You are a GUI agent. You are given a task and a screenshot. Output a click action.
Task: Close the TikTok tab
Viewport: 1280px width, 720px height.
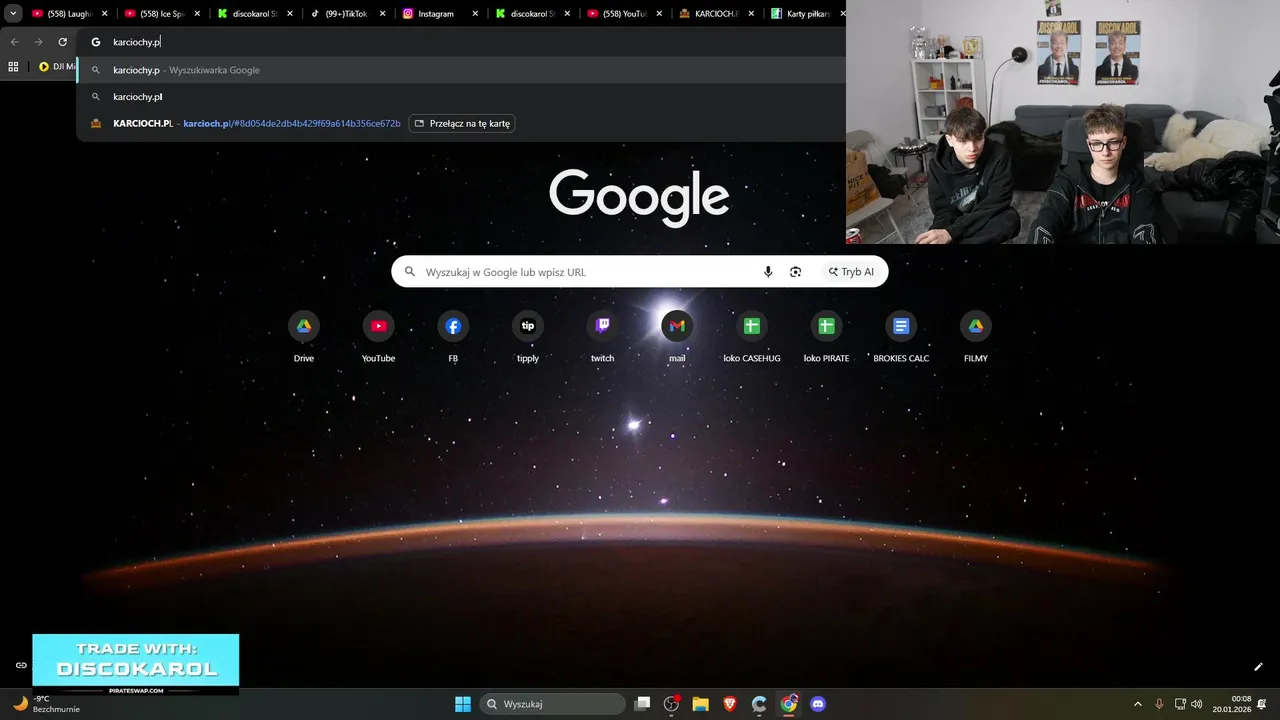[382, 14]
